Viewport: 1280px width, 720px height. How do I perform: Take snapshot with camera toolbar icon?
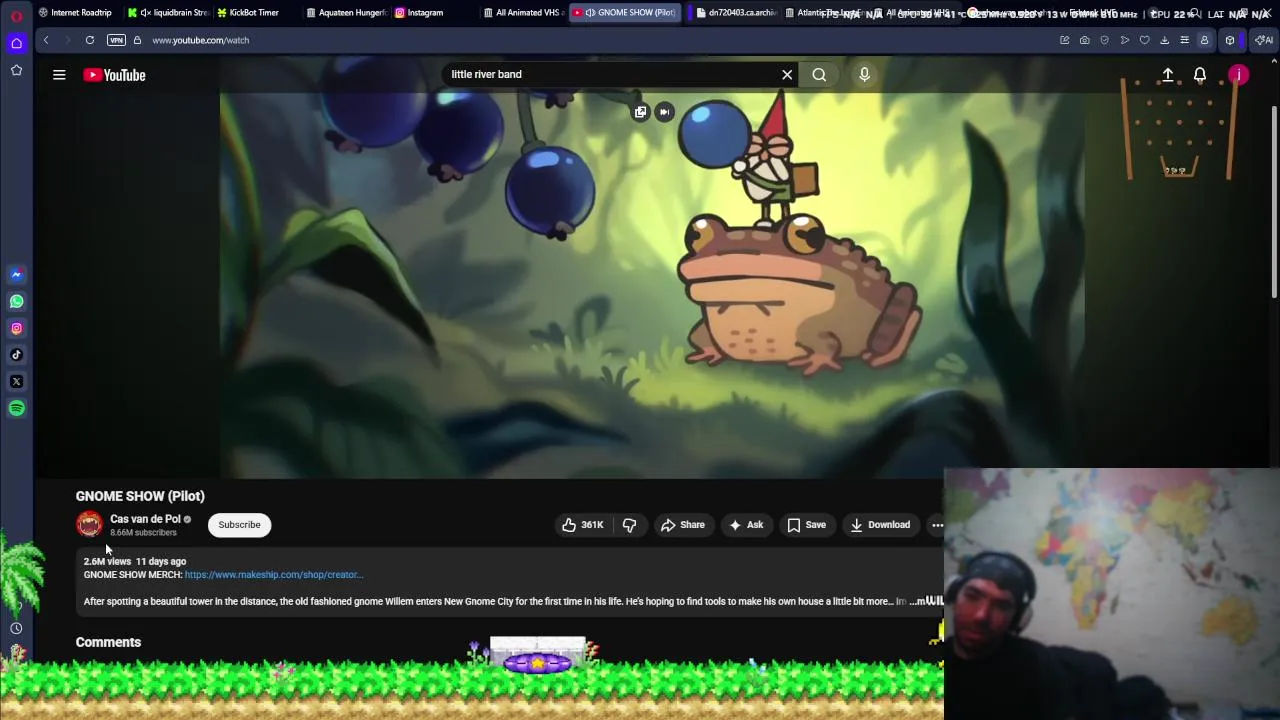coord(1084,40)
